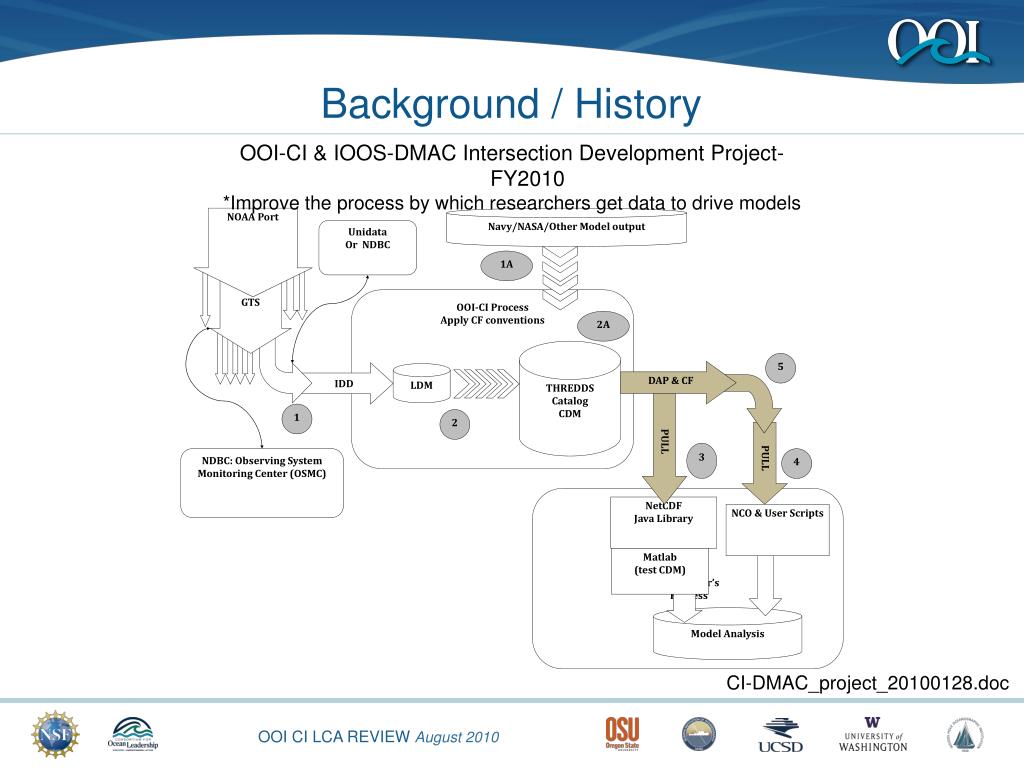
Task: Click the OOI CI LCA REVIEW August 2010 footer
Action: click(x=378, y=737)
